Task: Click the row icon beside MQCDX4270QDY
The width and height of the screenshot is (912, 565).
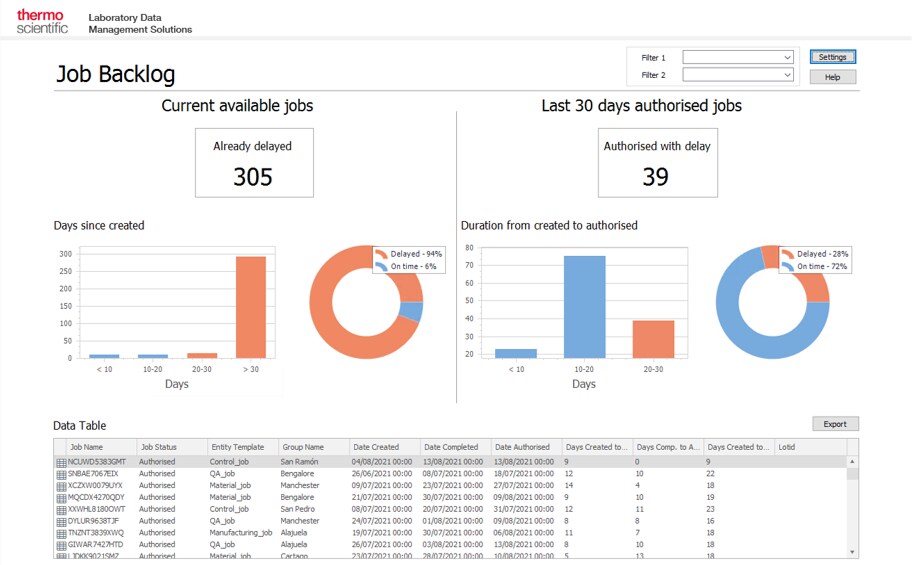Action: [61, 497]
